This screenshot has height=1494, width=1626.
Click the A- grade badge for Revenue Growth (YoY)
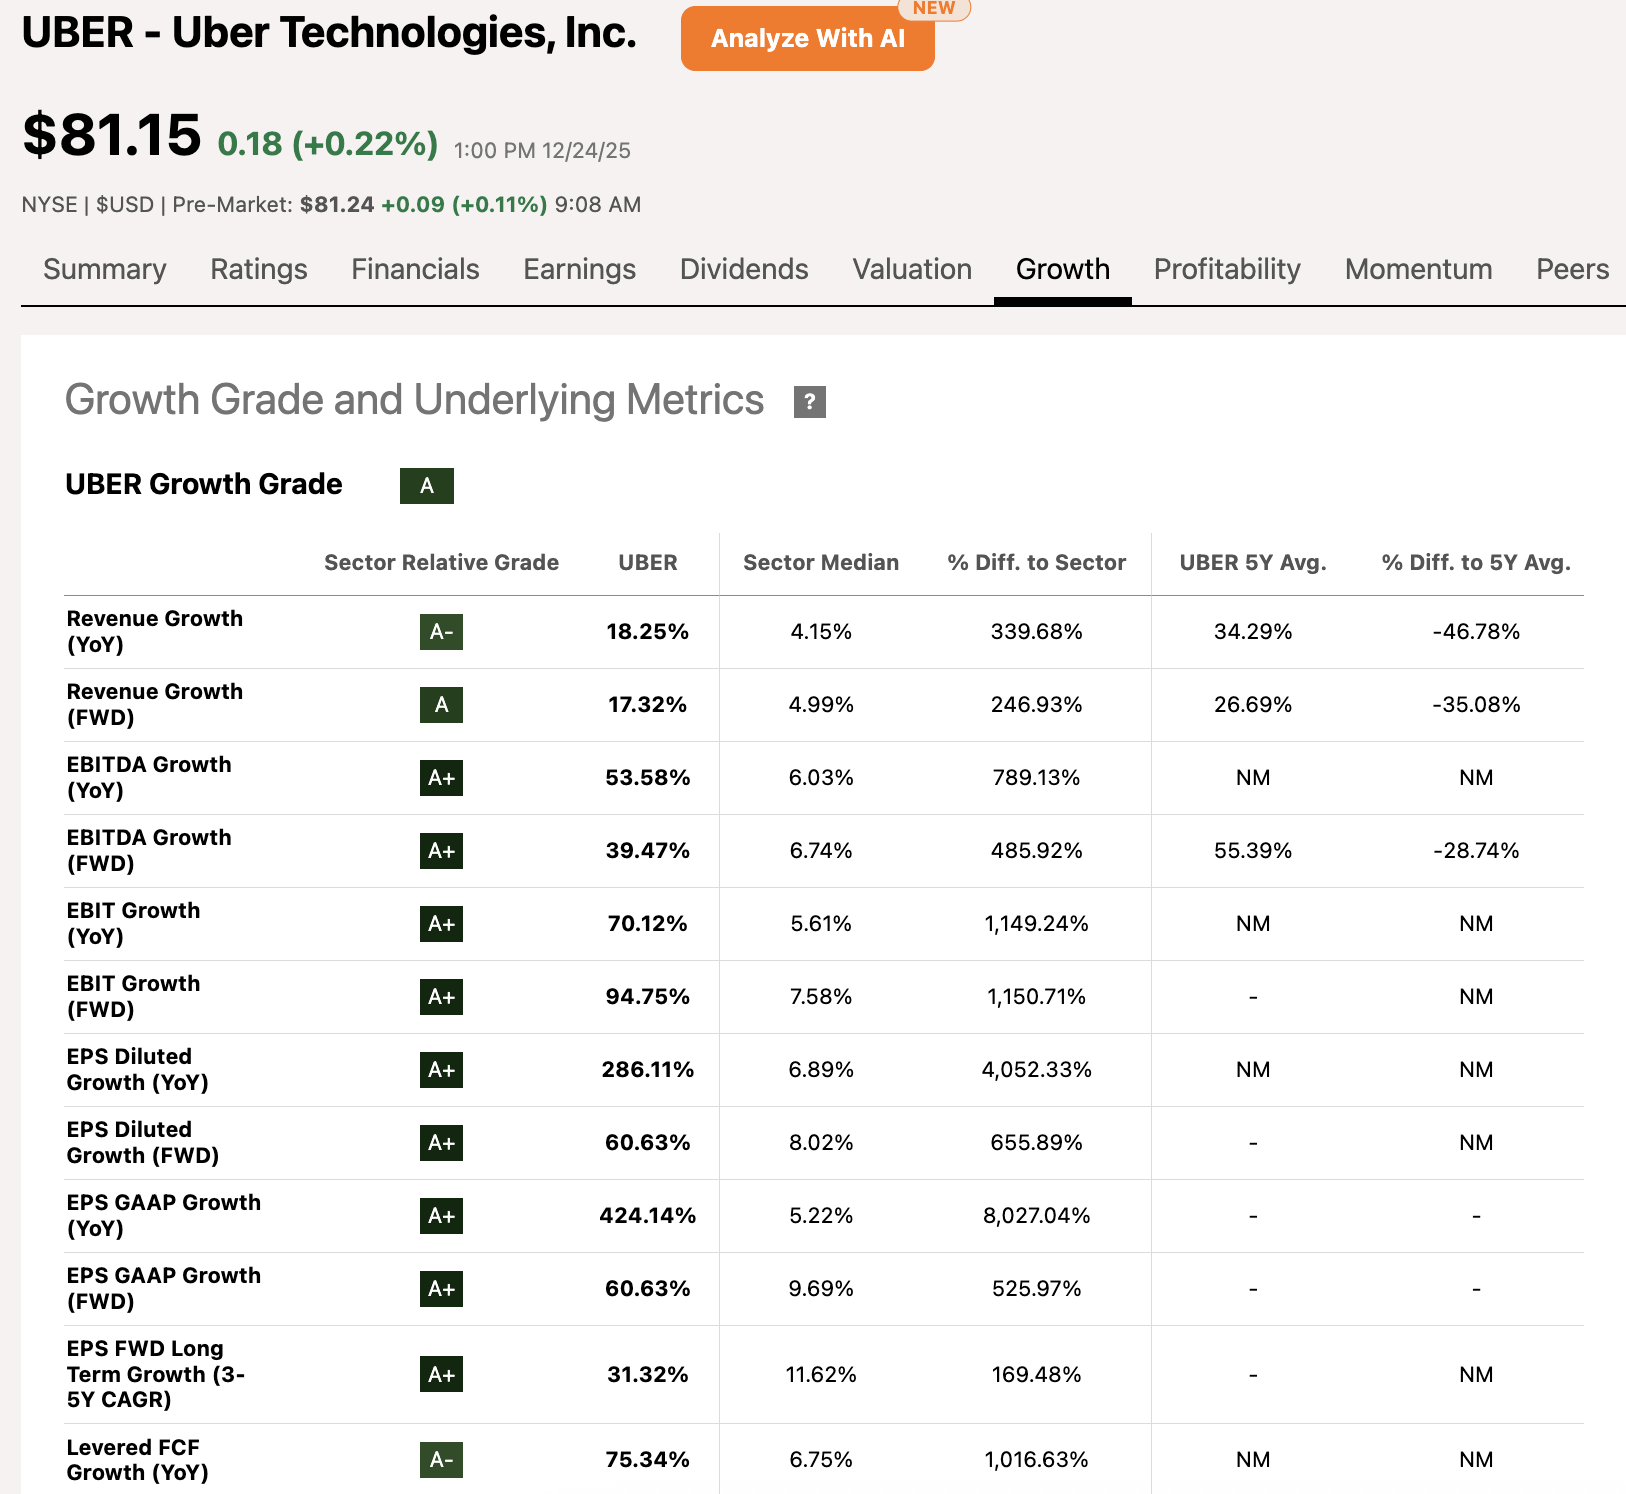pos(441,632)
